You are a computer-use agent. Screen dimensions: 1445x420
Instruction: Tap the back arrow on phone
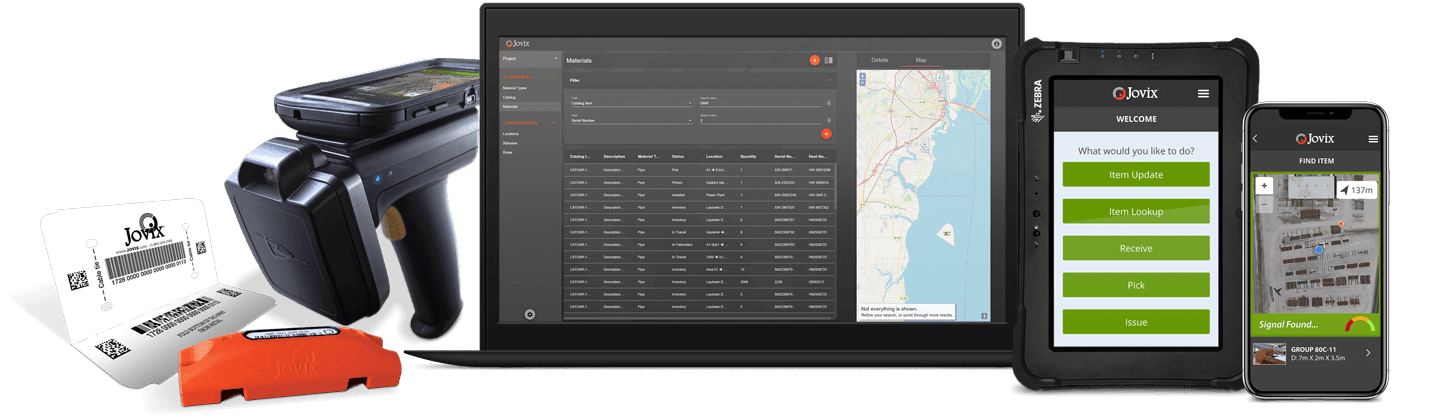(x=1256, y=139)
